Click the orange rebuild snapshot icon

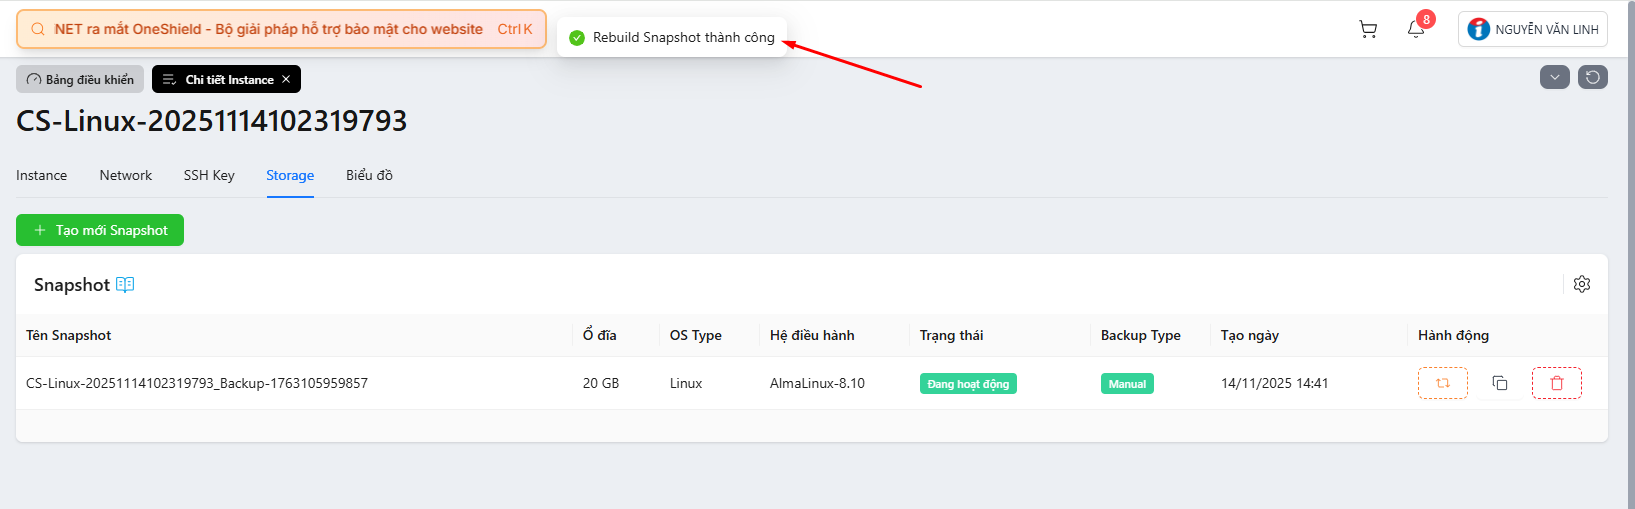(1442, 383)
